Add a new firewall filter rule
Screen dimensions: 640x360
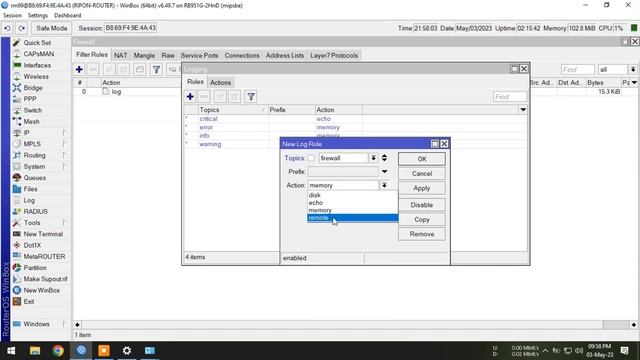point(79,69)
